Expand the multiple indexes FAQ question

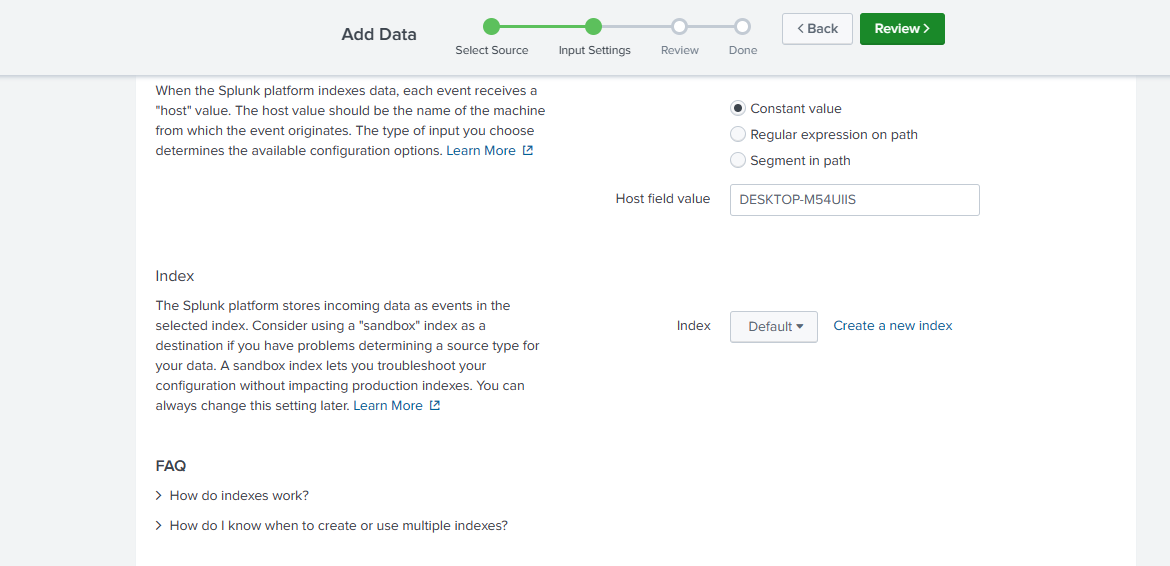point(338,526)
